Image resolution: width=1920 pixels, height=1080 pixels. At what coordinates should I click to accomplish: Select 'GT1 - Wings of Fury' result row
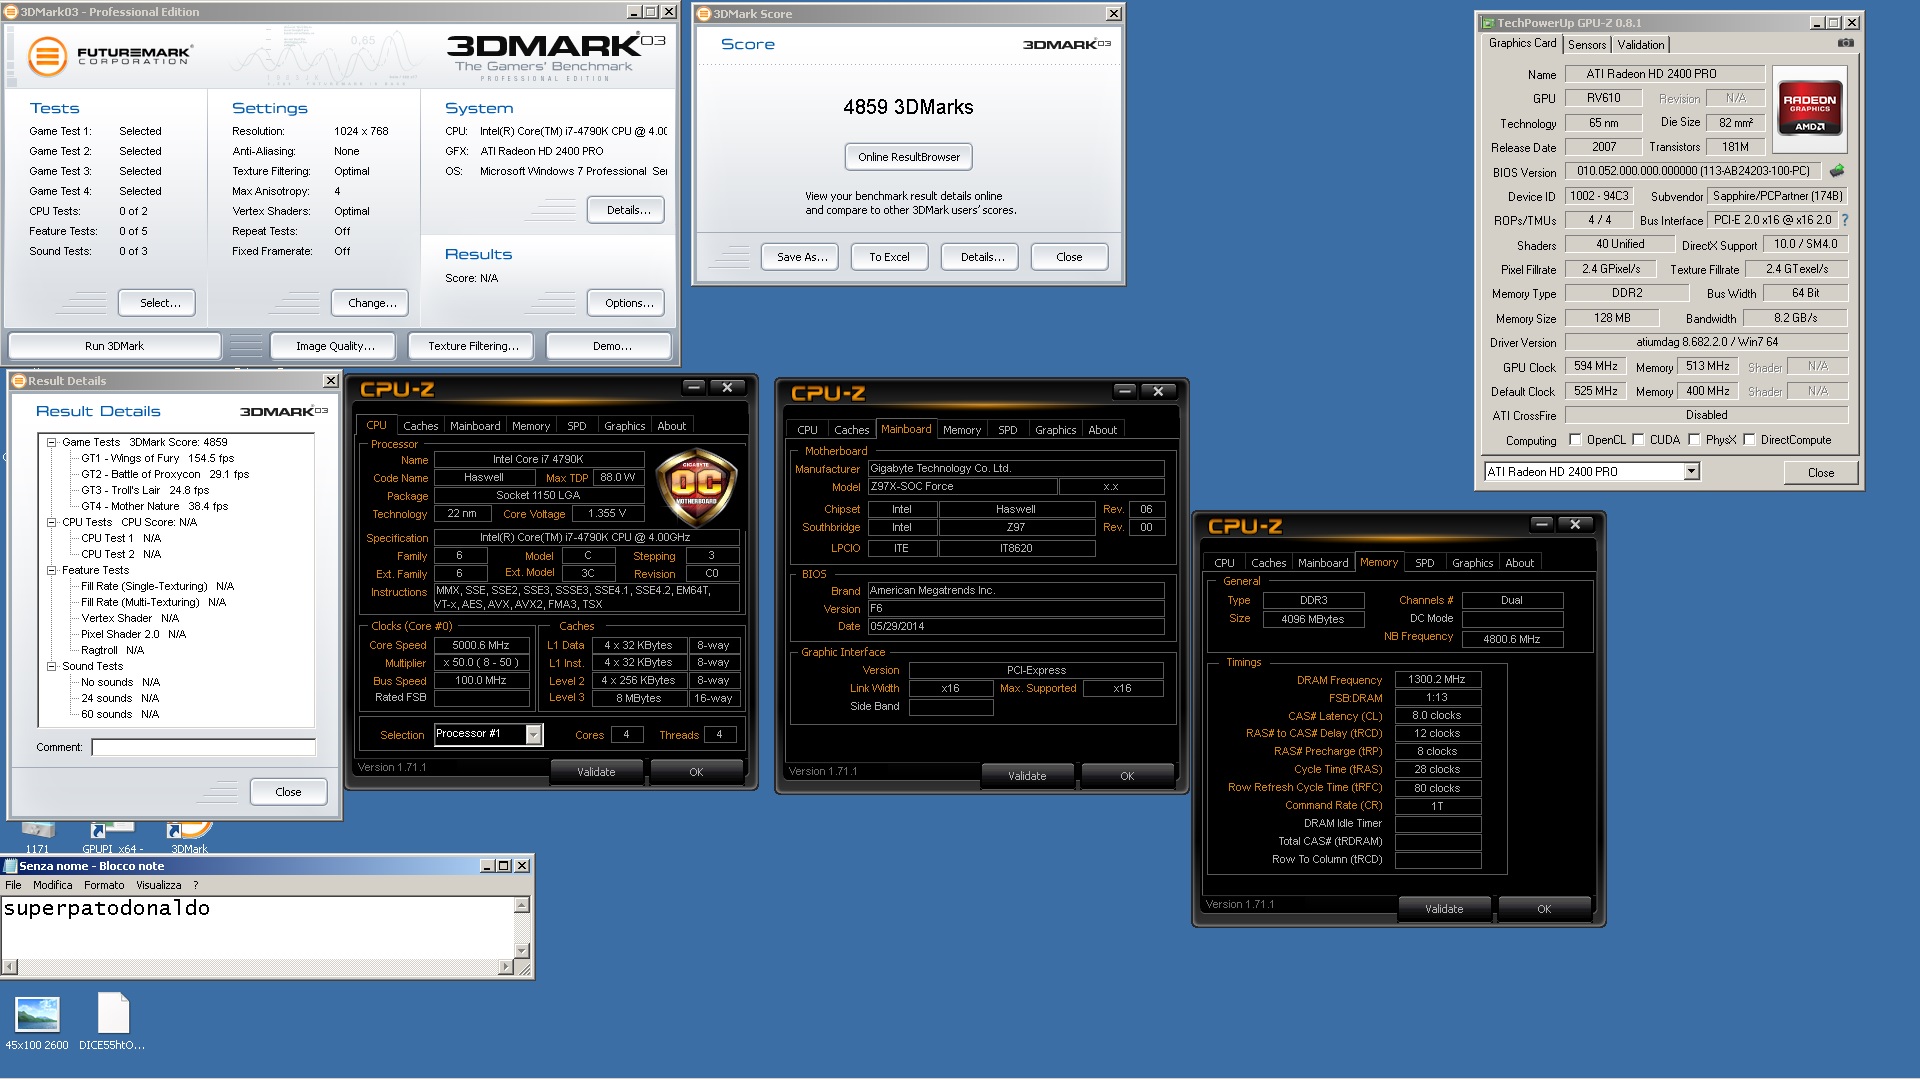[x=157, y=458]
